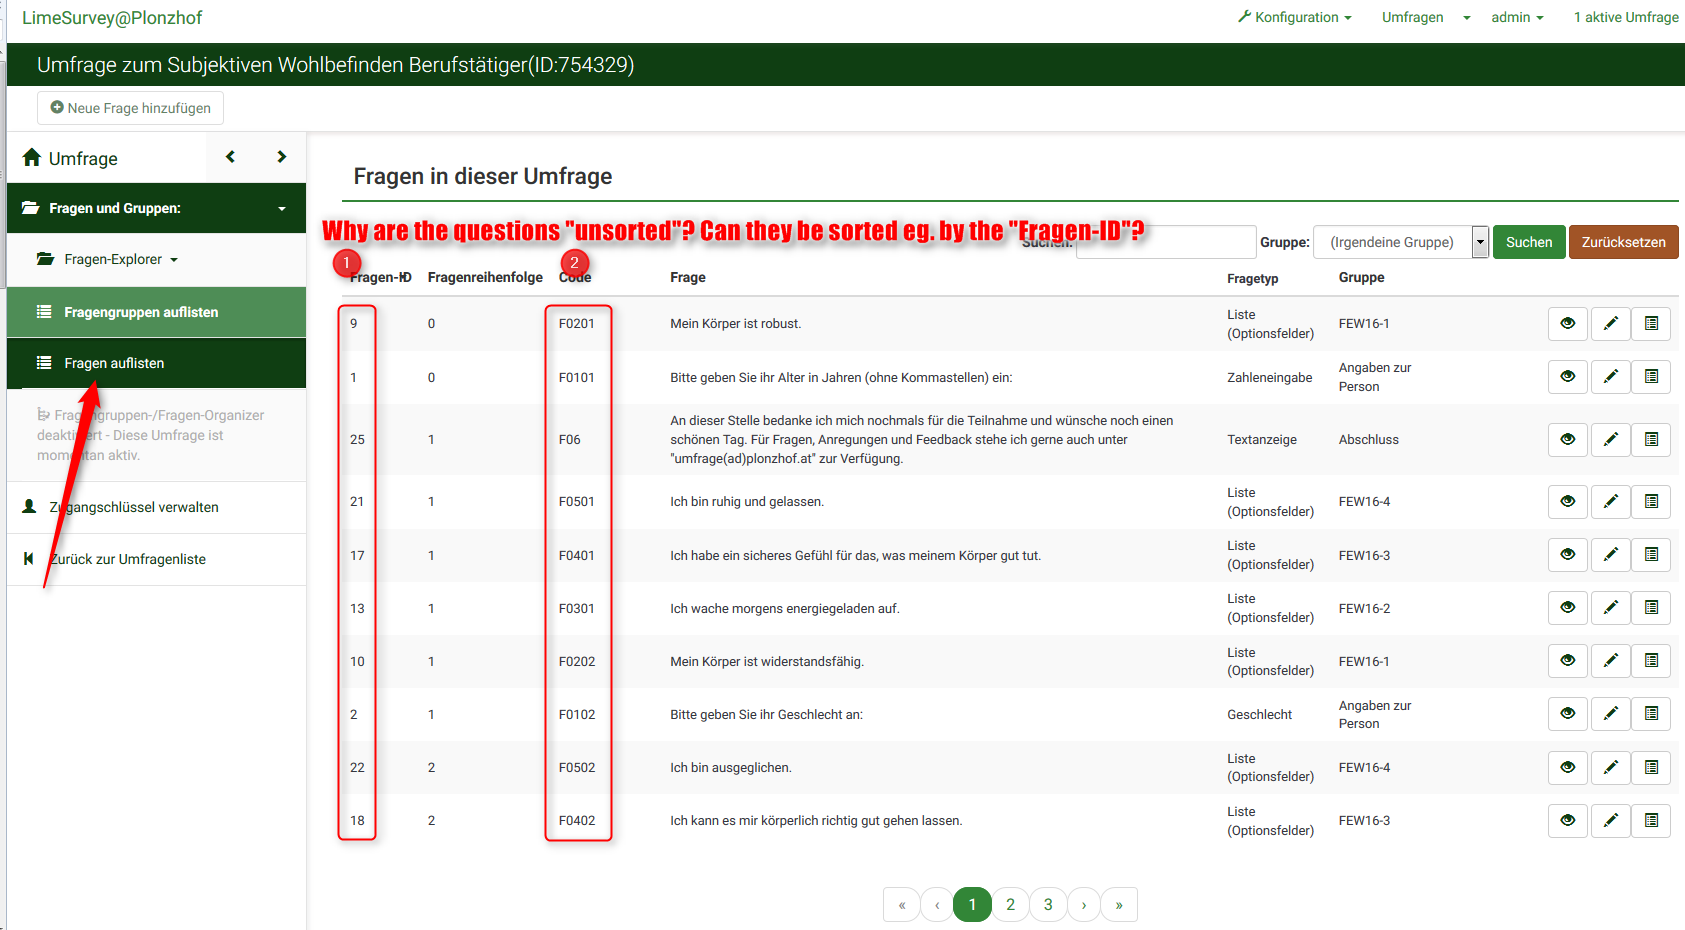The width and height of the screenshot is (1685, 930).
Task: Select Fragengruppen auflisten in sidebar
Action: tap(141, 312)
